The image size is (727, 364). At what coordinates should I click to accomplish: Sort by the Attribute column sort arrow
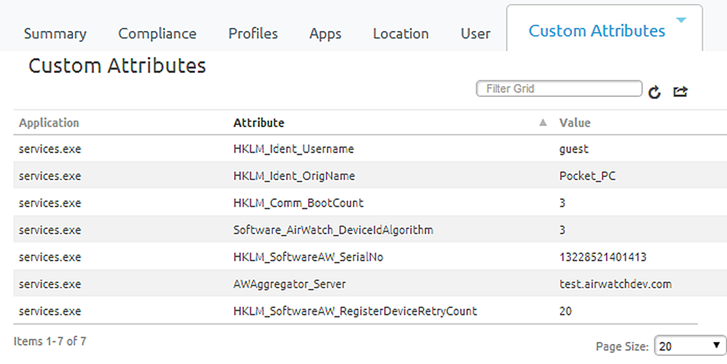pyautogui.click(x=543, y=122)
